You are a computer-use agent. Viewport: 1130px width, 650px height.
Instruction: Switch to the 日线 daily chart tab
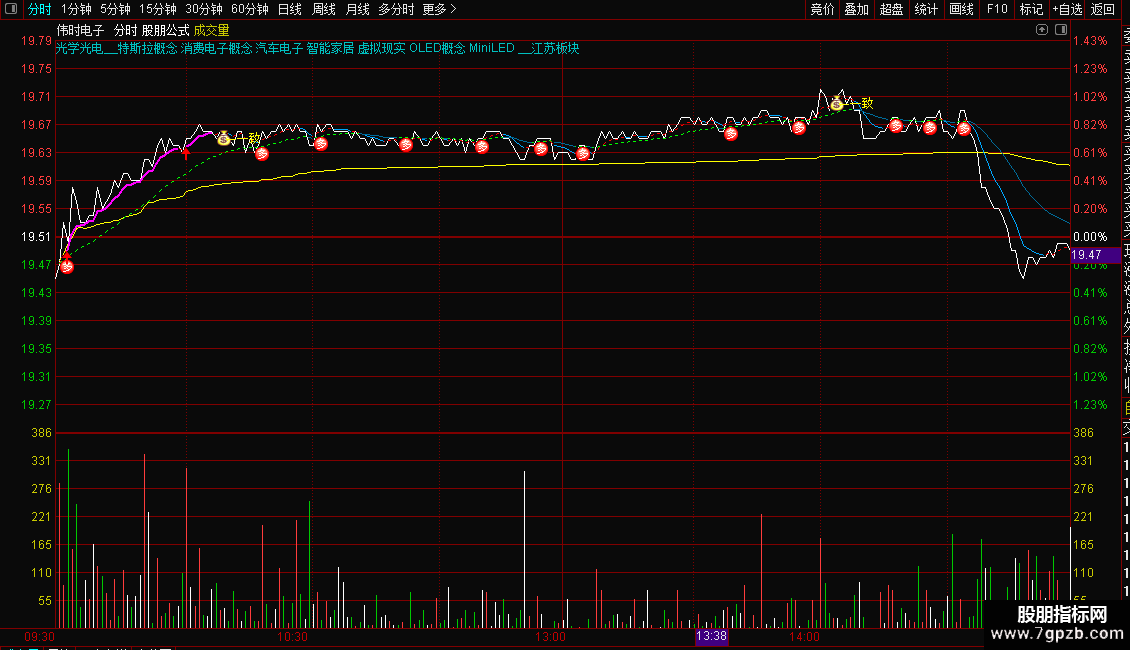(290, 9)
